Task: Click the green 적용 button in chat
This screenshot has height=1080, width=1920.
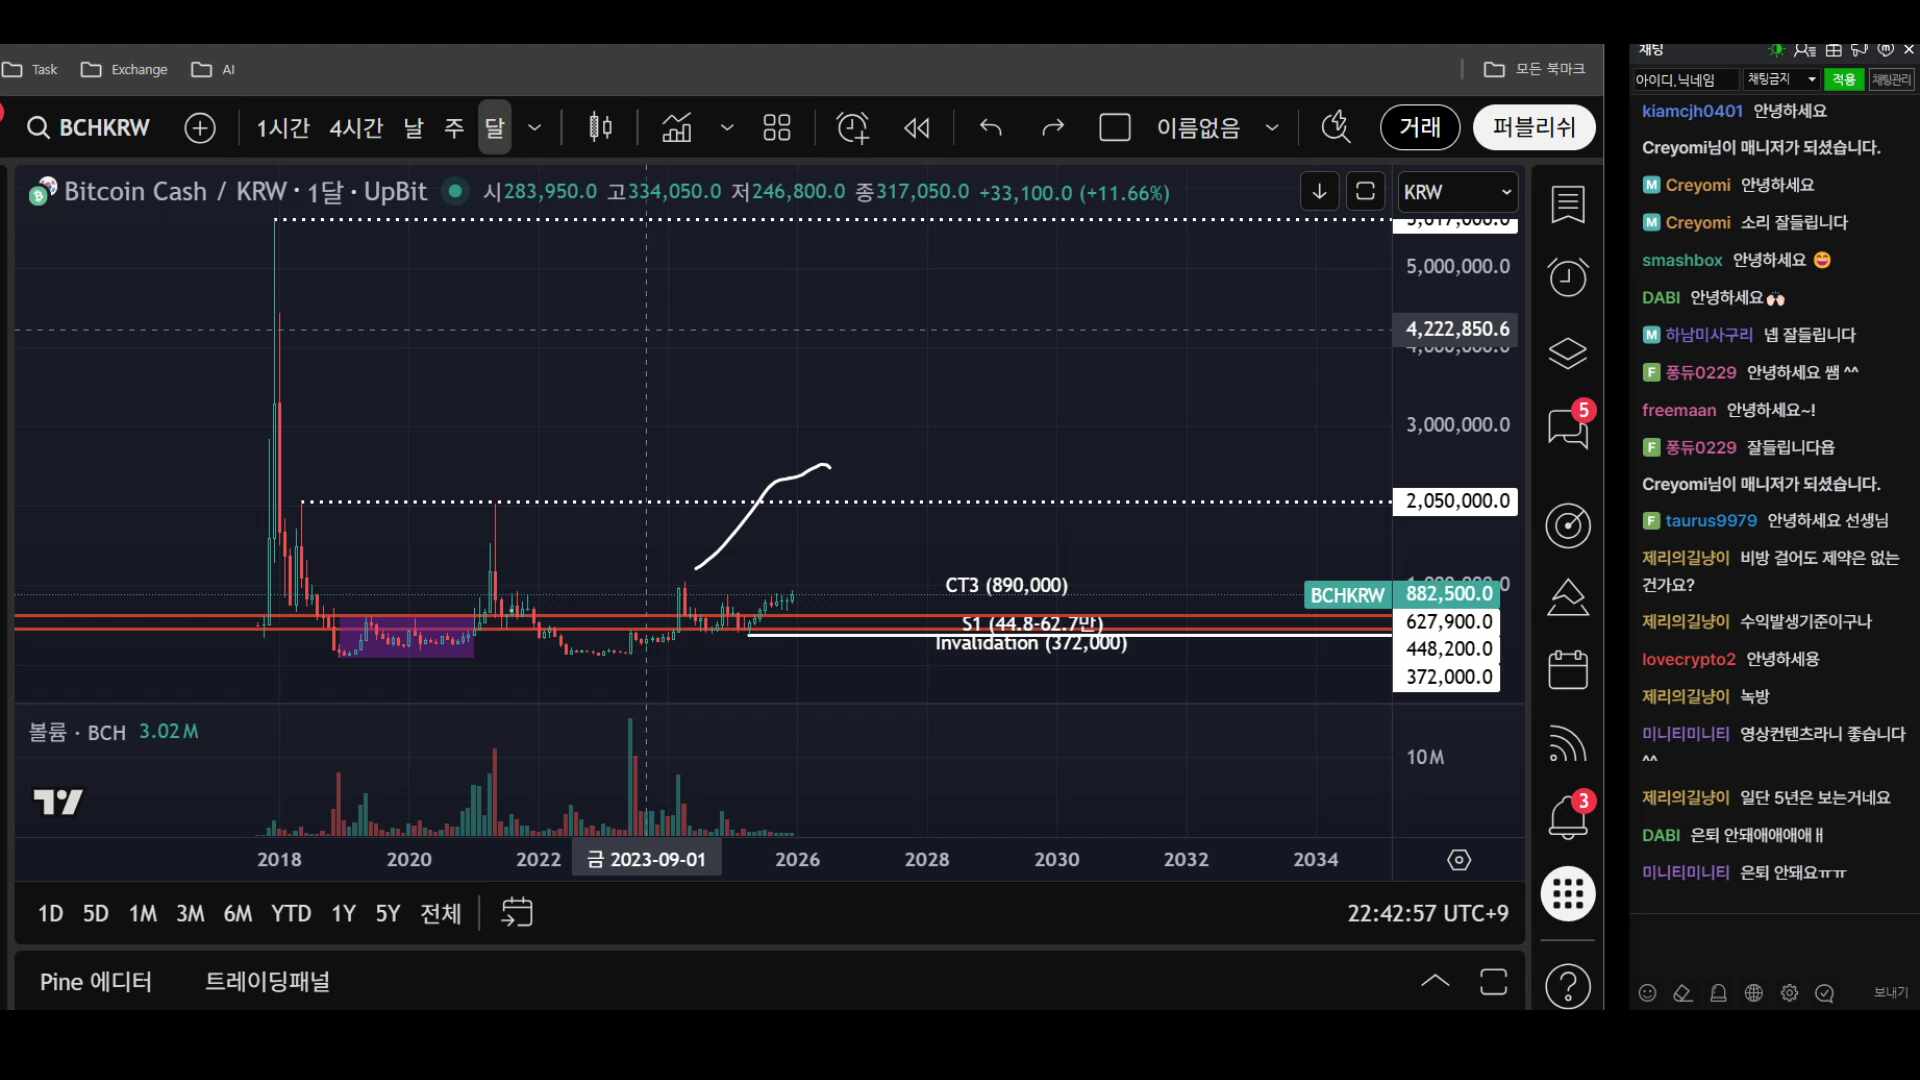Action: tap(1843, 79)
